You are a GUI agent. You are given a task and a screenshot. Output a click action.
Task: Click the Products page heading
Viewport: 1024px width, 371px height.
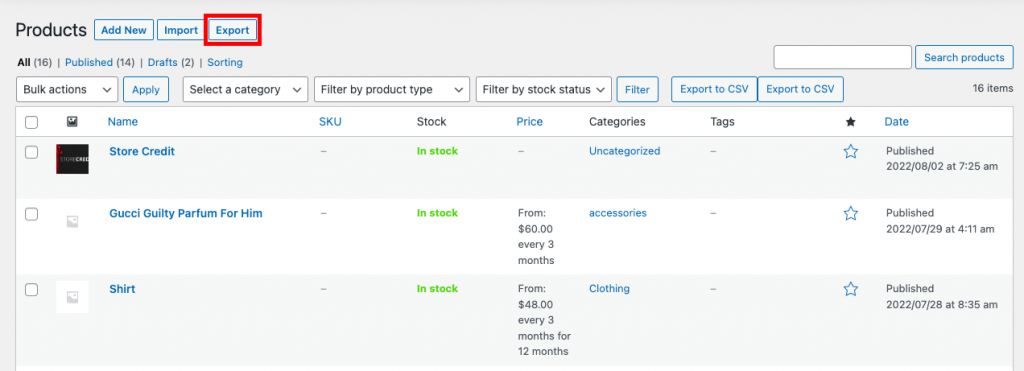tap(51, 30)
